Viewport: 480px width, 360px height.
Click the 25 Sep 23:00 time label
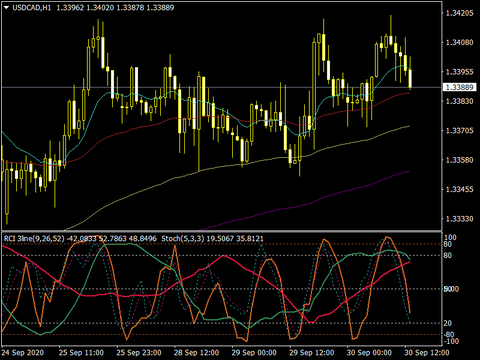pyautogui.click(x=139, y=353)
